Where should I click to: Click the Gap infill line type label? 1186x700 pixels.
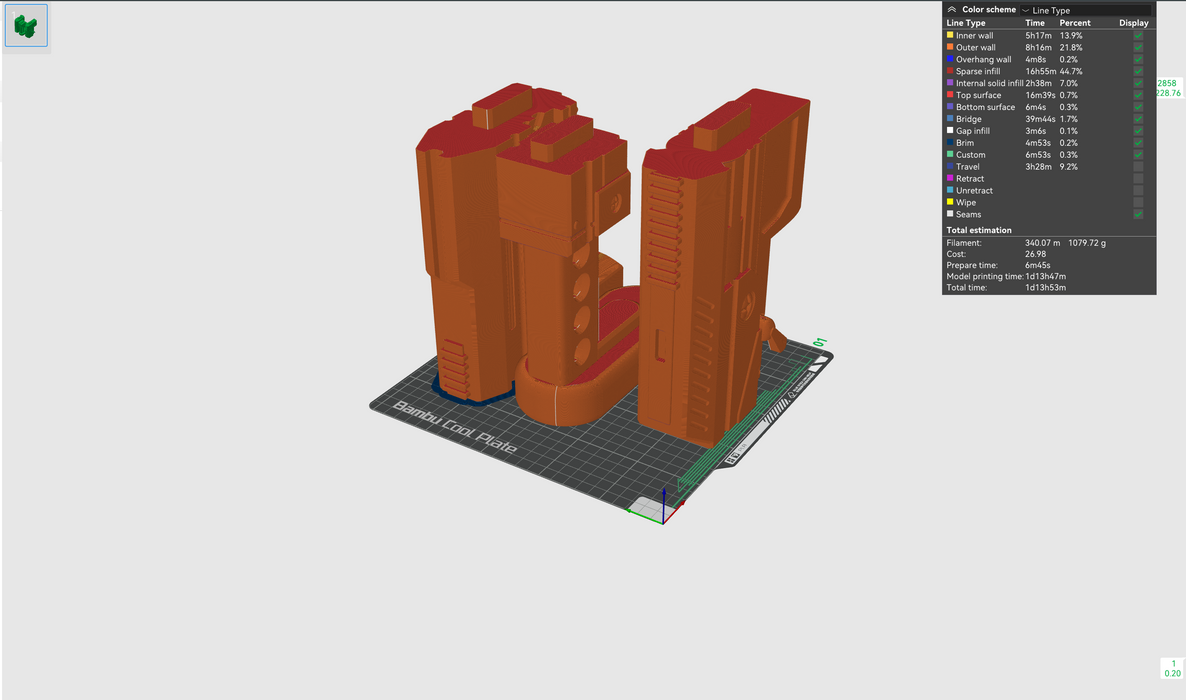tap(972, 131)
